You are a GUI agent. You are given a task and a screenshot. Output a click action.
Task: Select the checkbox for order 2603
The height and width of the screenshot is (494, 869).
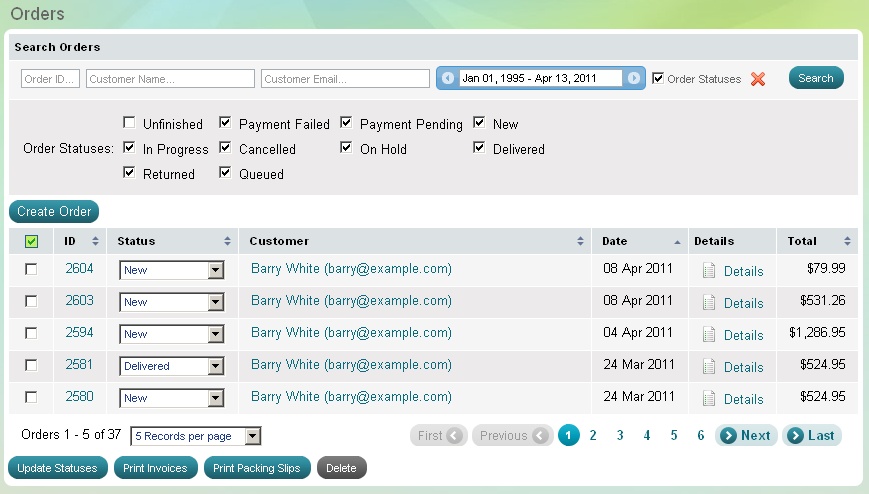(31, 301)
